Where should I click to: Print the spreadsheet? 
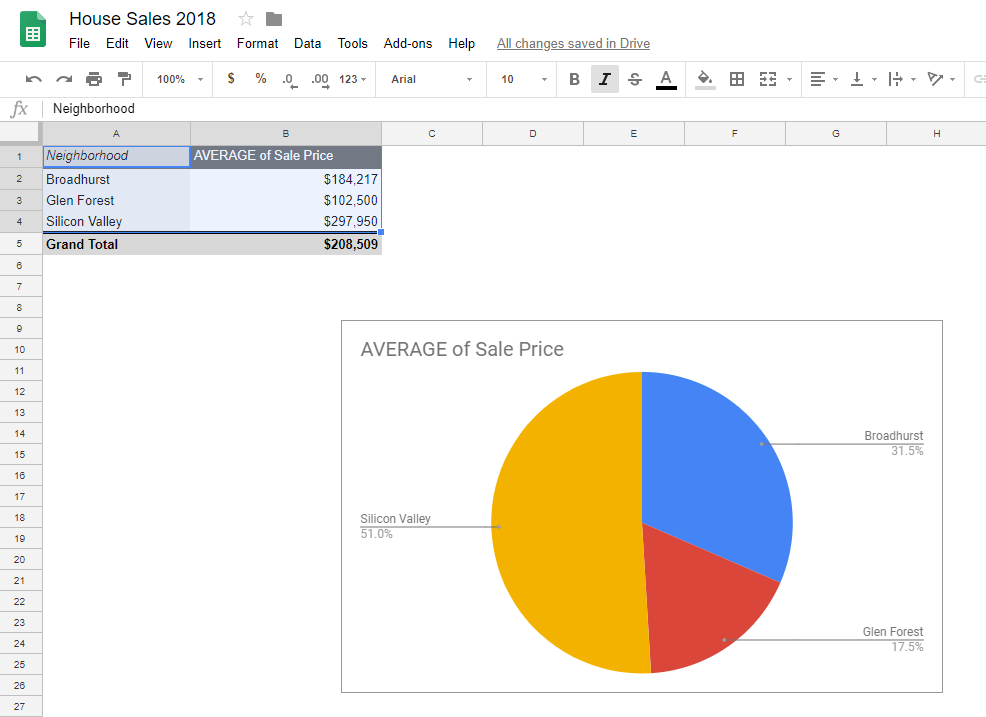pos(94,79)
